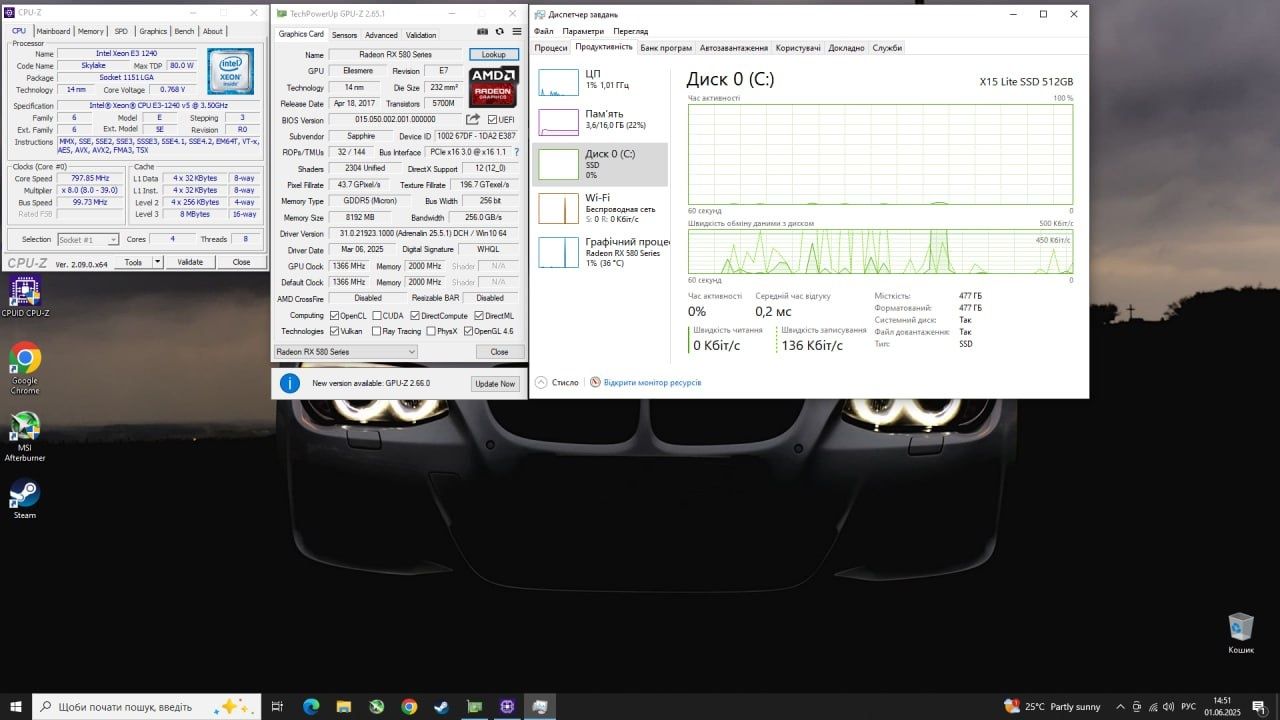Open the Radeon RX 580 Series GPU dropdown
The width and height of the screenshot is (1280, 720).
click(346, 352)
